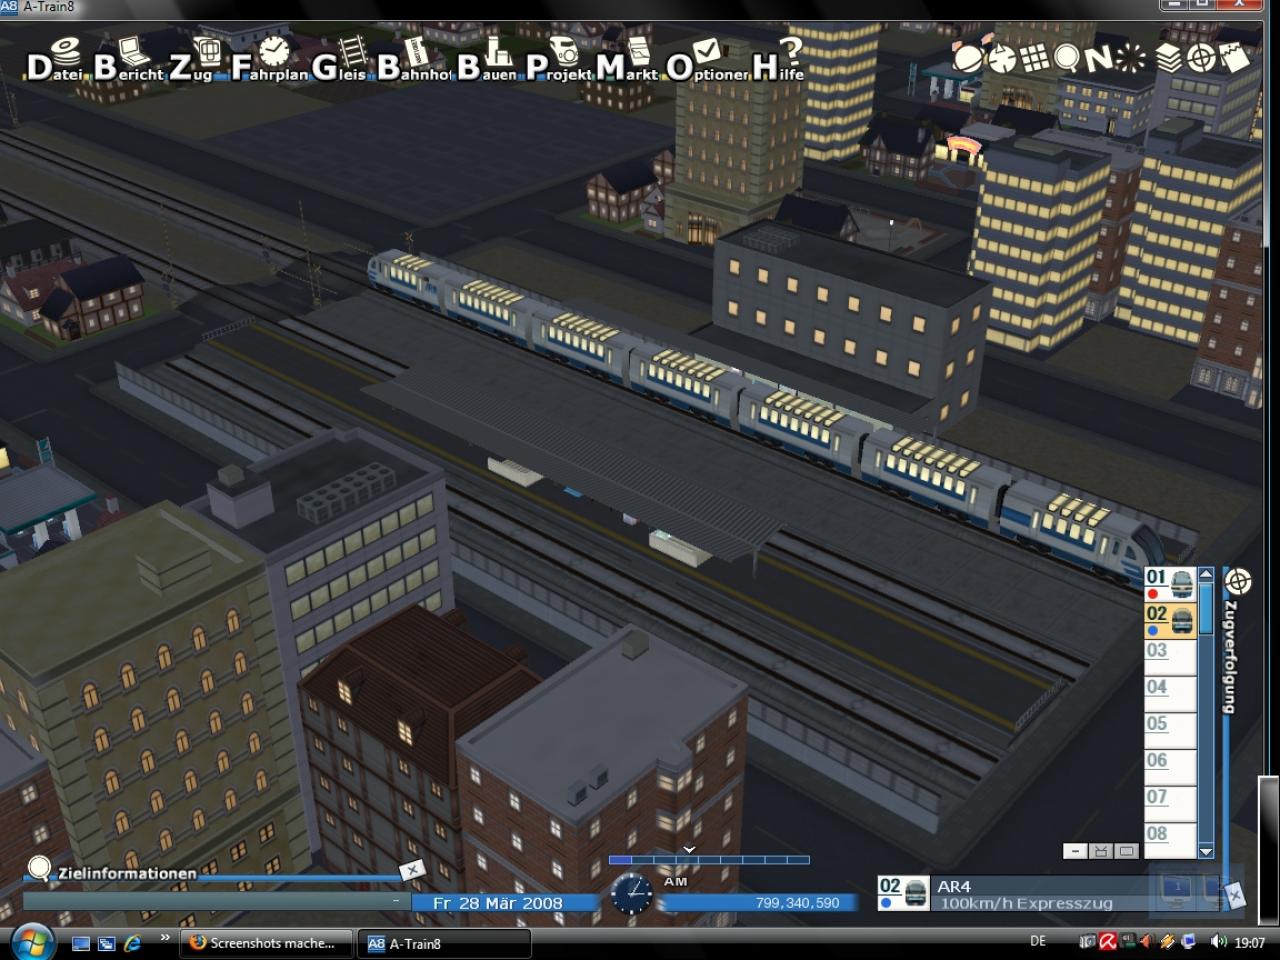Click the analog clock icon
The width and height of the screenshot is (1280, 960).
(631, 893)
